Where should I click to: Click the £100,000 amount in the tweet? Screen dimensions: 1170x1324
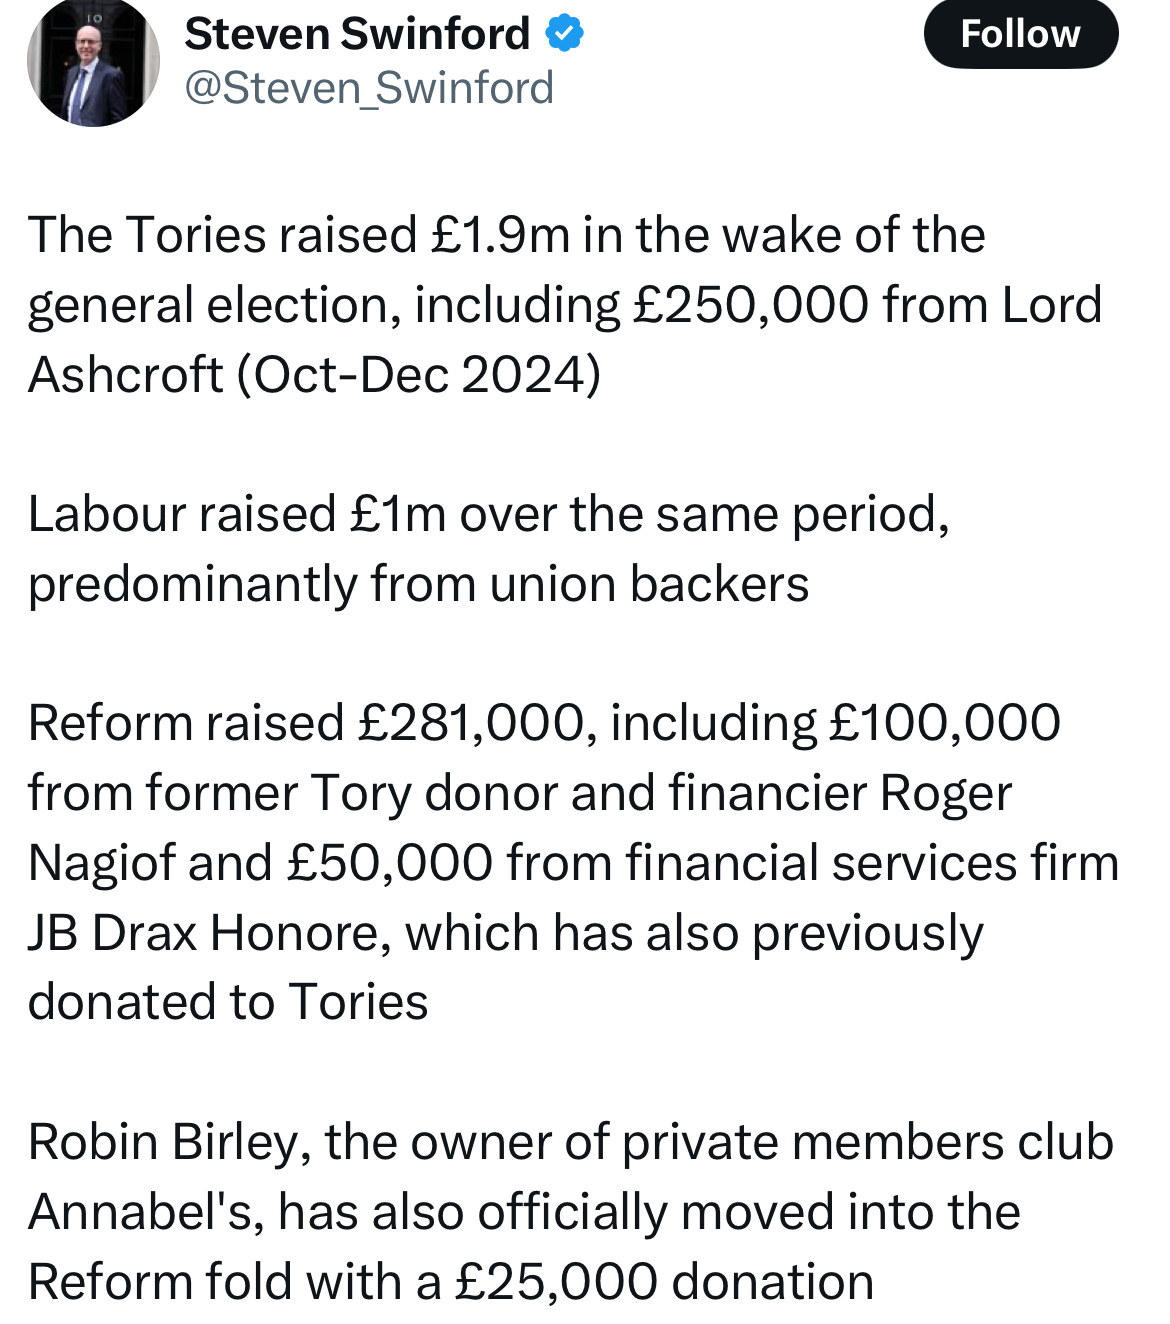(x=945, y=723)
